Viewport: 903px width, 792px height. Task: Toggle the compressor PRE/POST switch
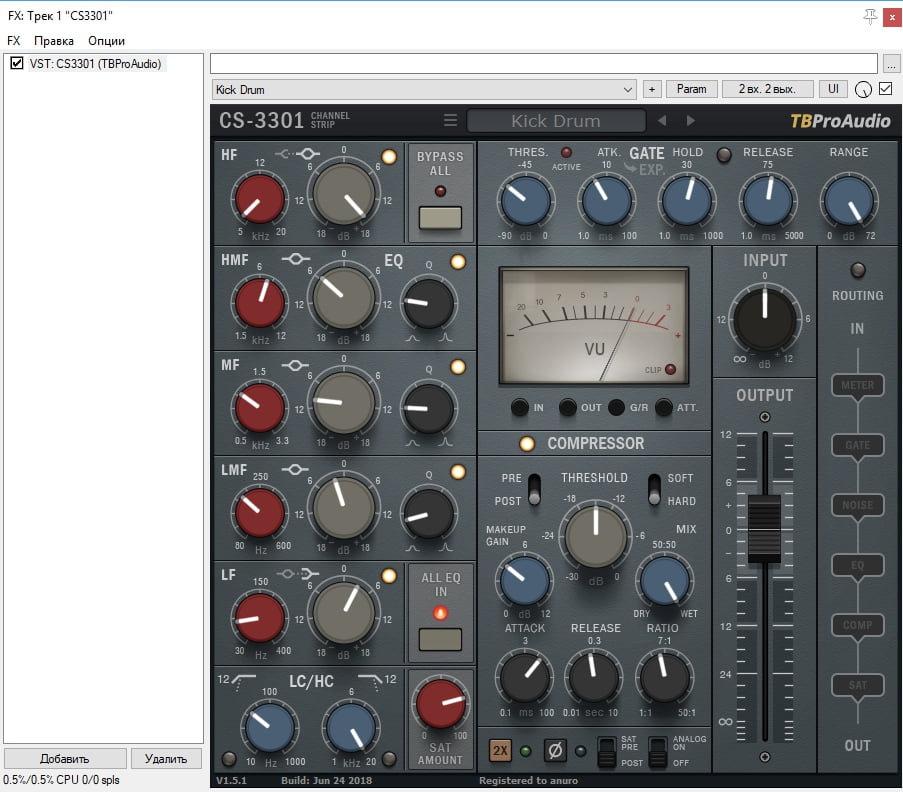[535, 489]
